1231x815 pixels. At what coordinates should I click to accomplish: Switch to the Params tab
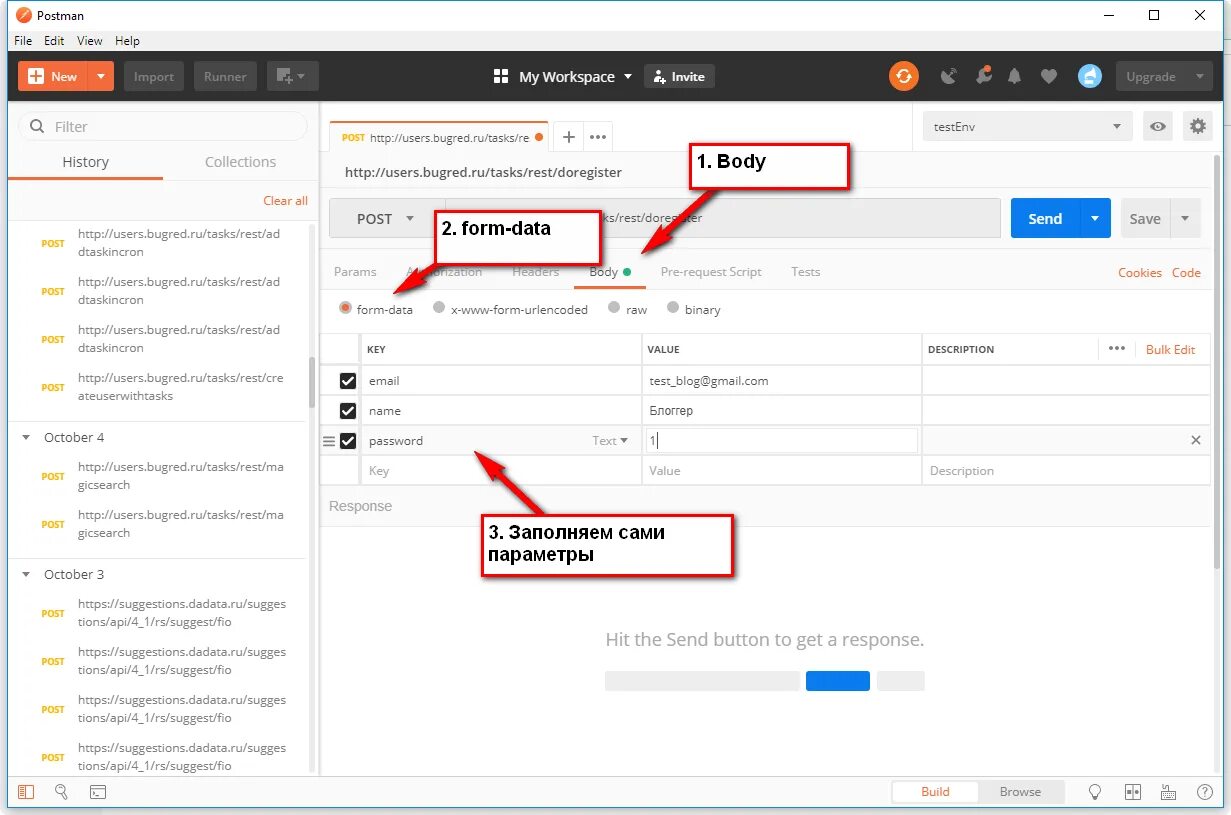[x=355, y=272]
